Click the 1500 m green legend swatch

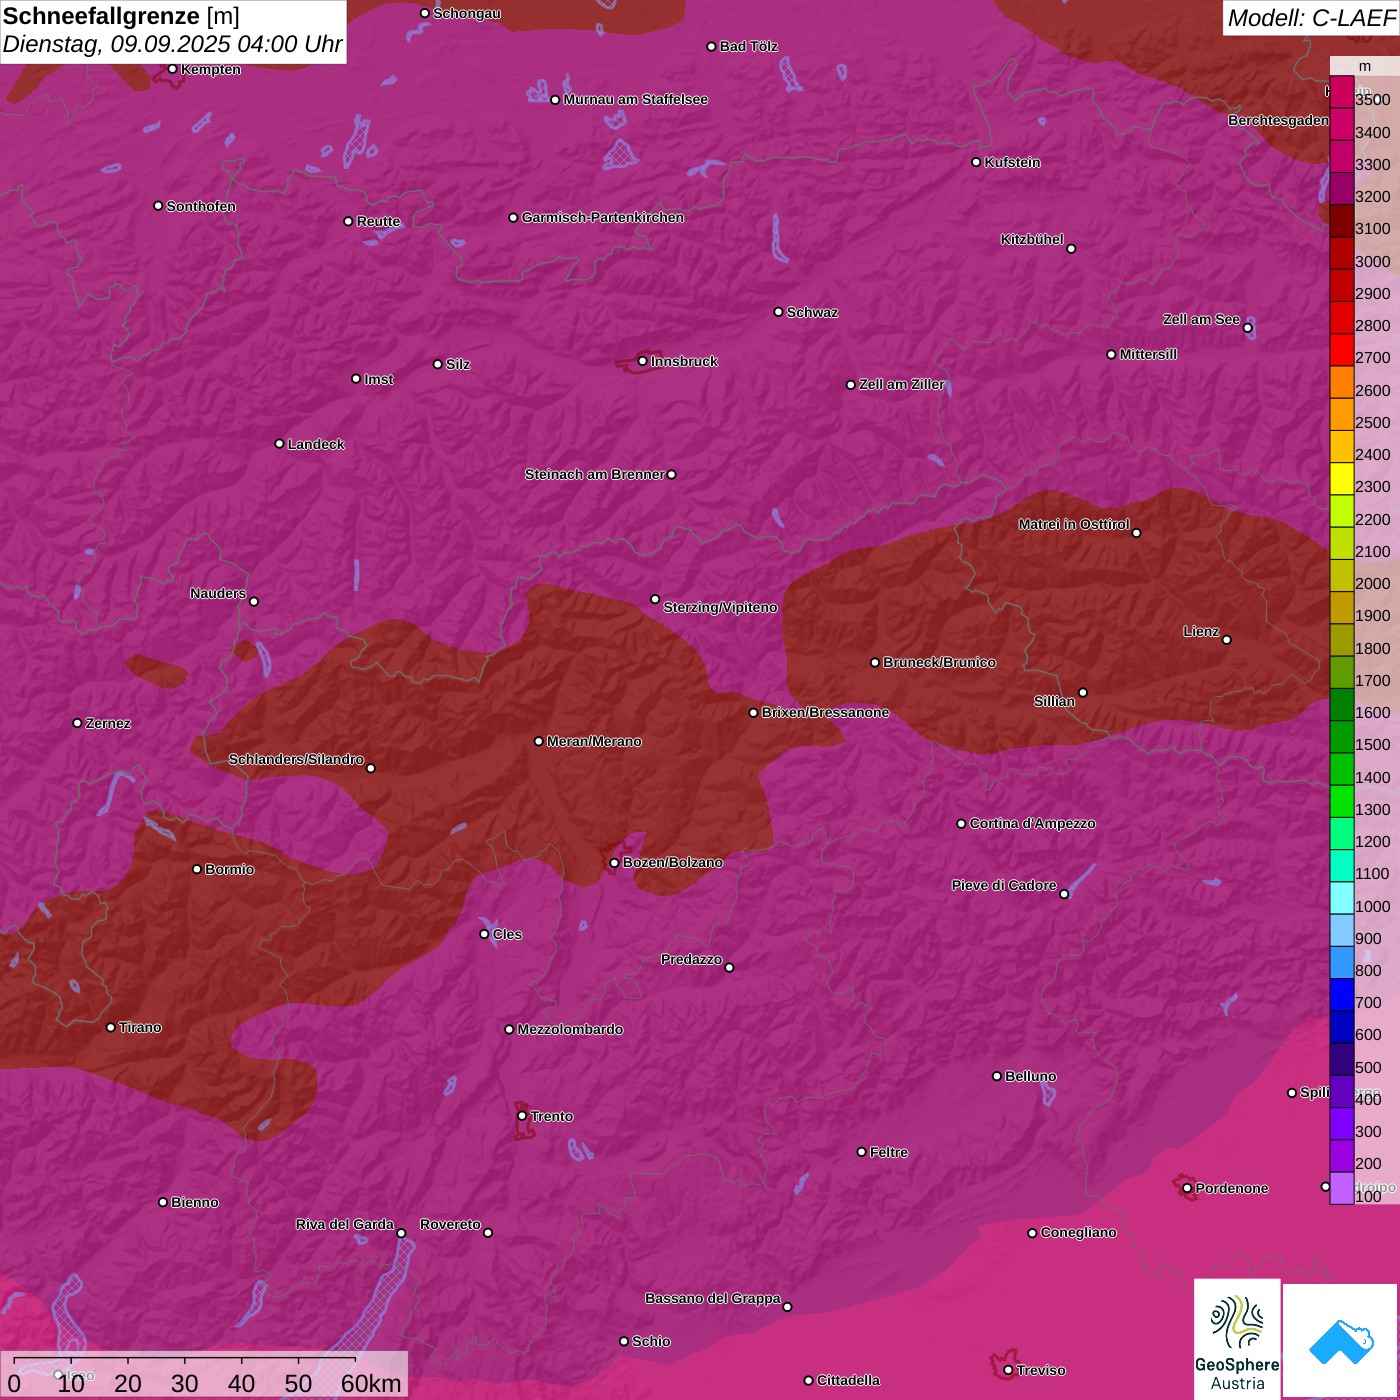click(x=1341, y=737)
